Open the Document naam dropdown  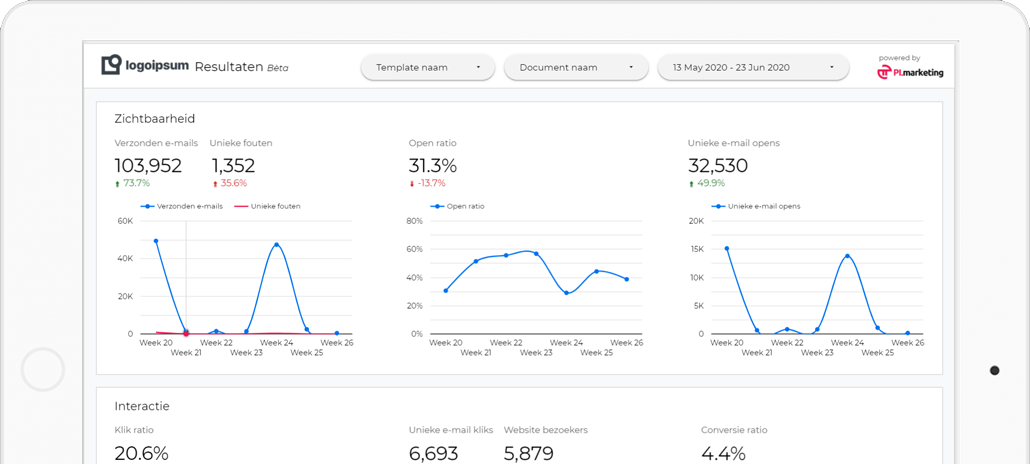pos(575,67)
